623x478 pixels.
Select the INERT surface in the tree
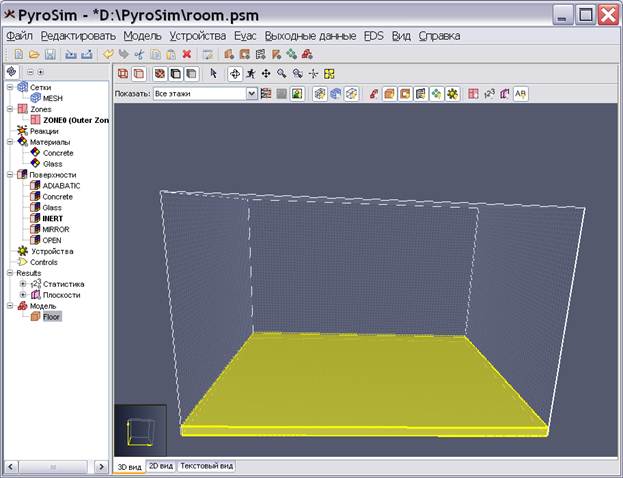(x=52, y=219)
